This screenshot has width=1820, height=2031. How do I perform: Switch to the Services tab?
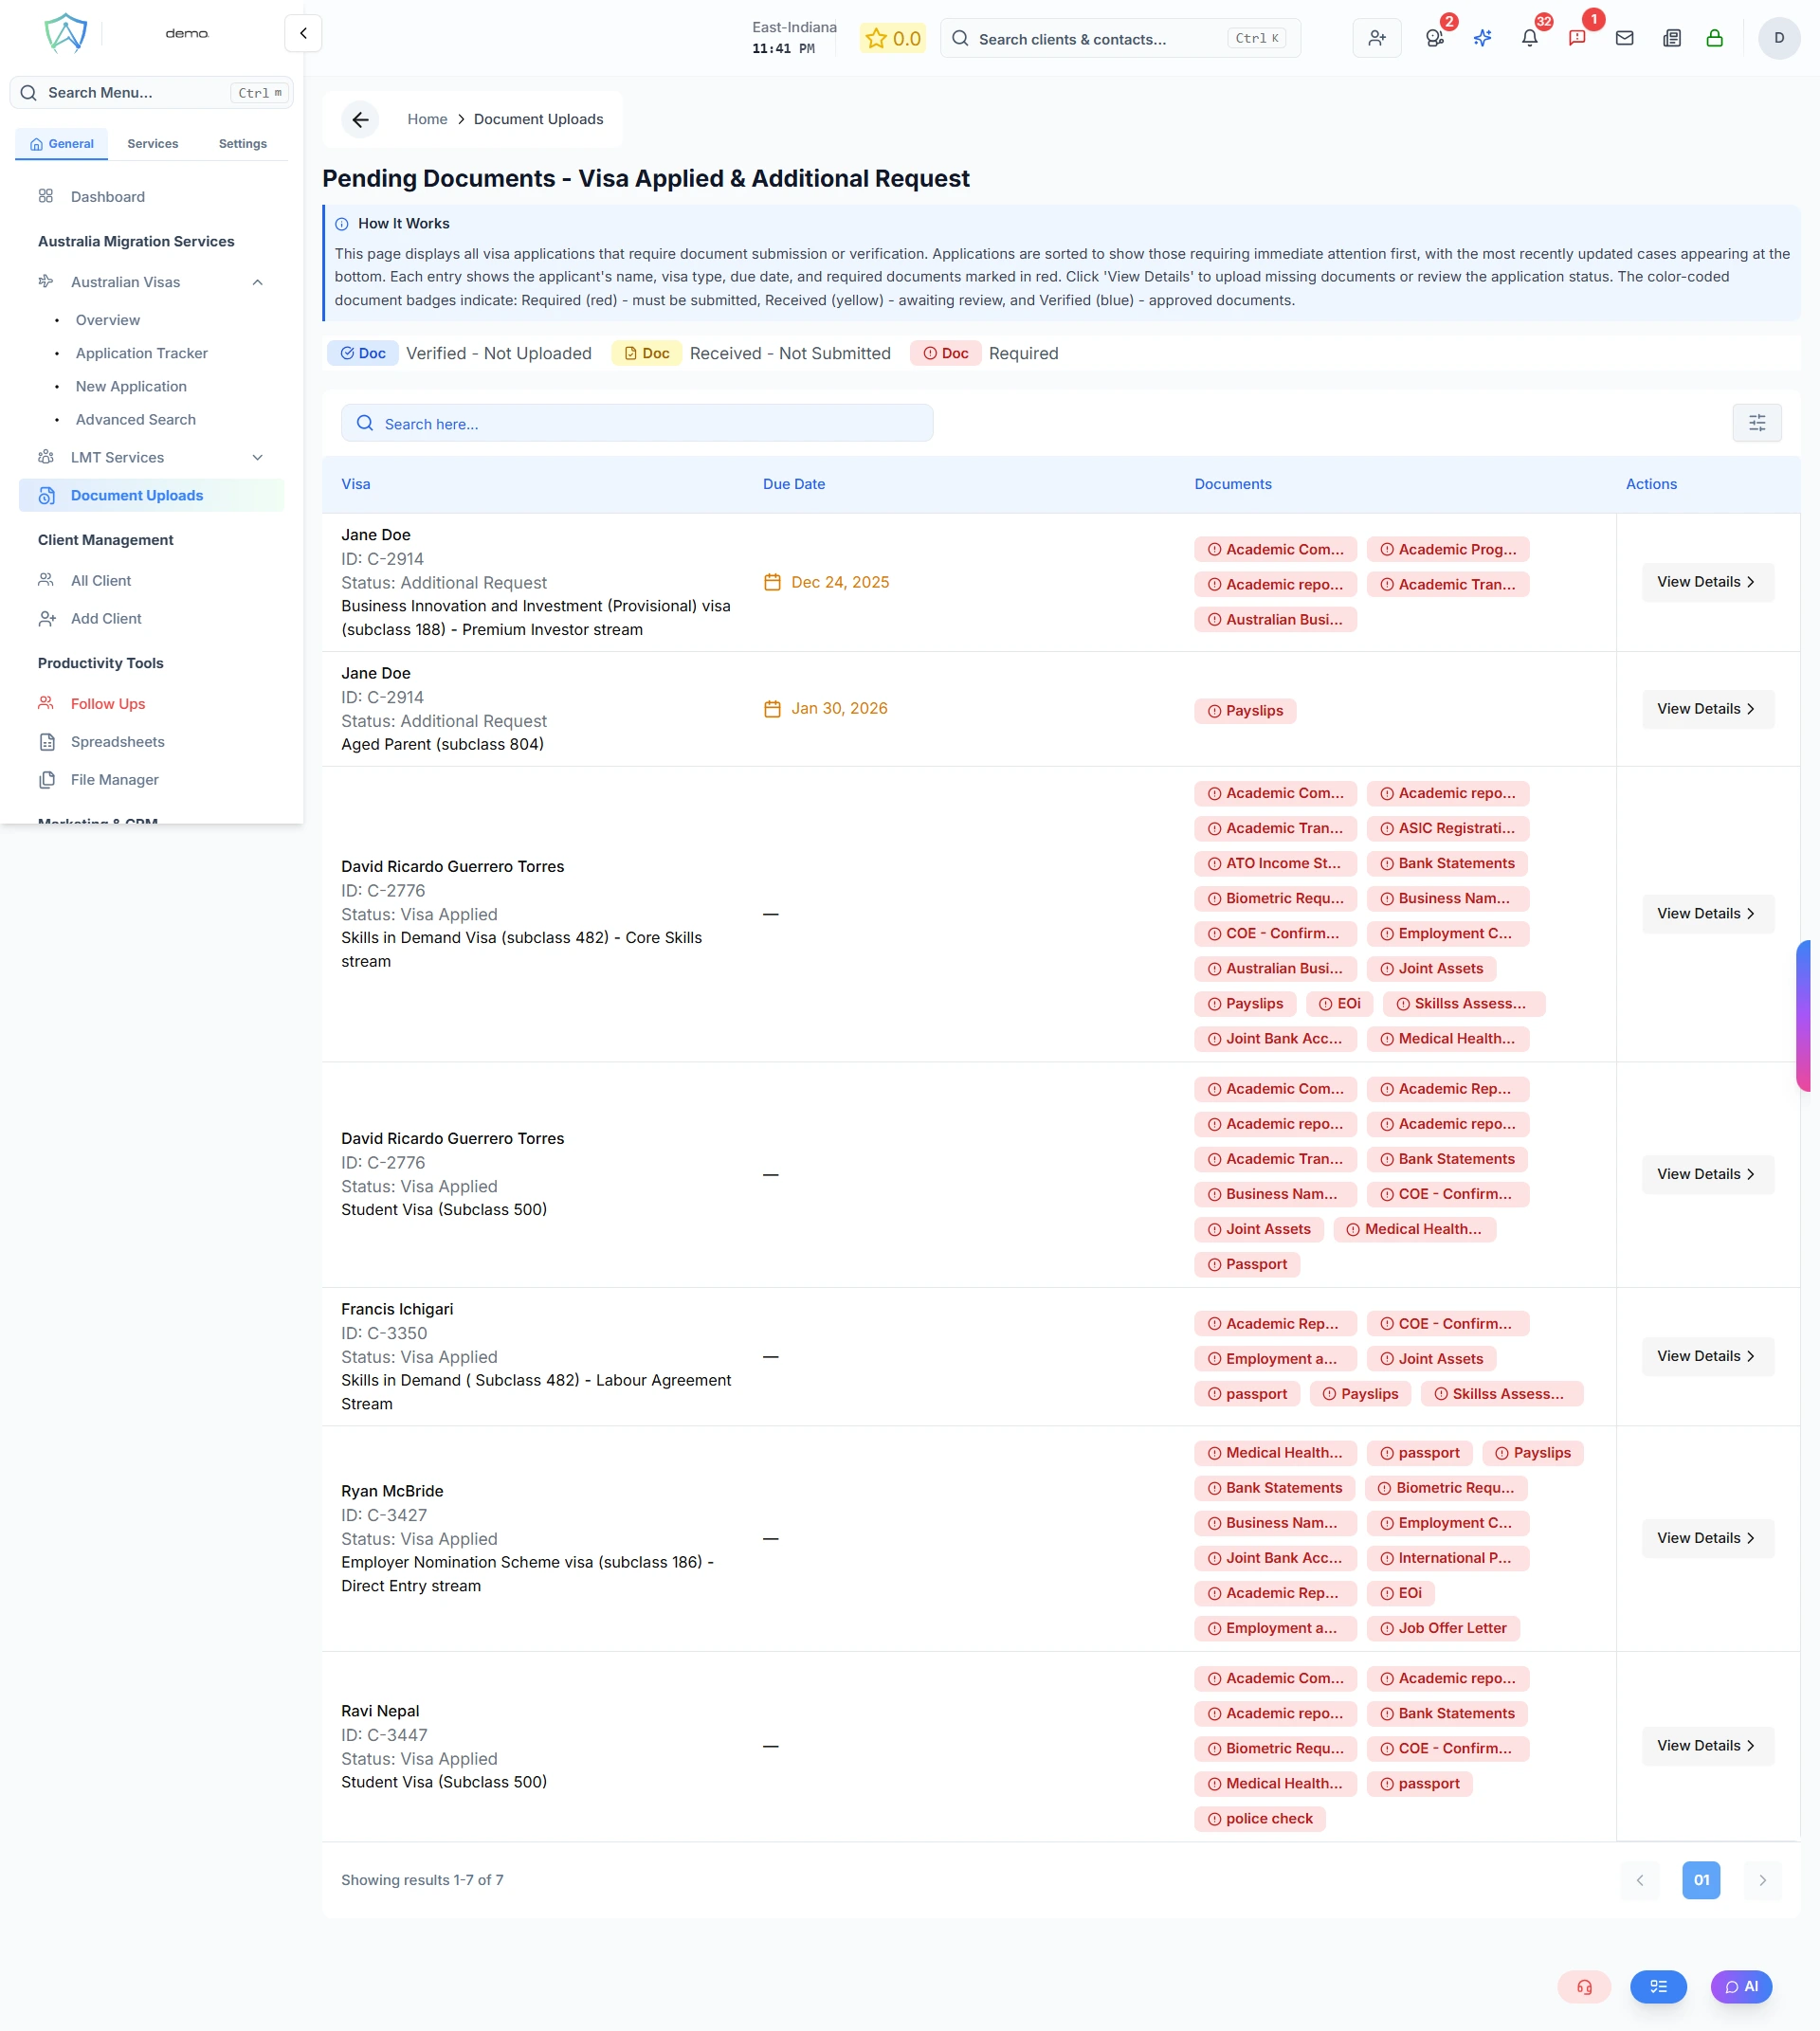[x=152, y=143]
